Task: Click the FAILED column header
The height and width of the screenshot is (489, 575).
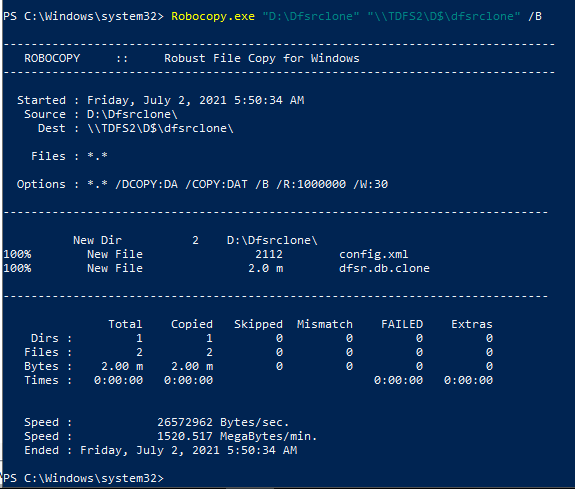Action: (402, 324)
